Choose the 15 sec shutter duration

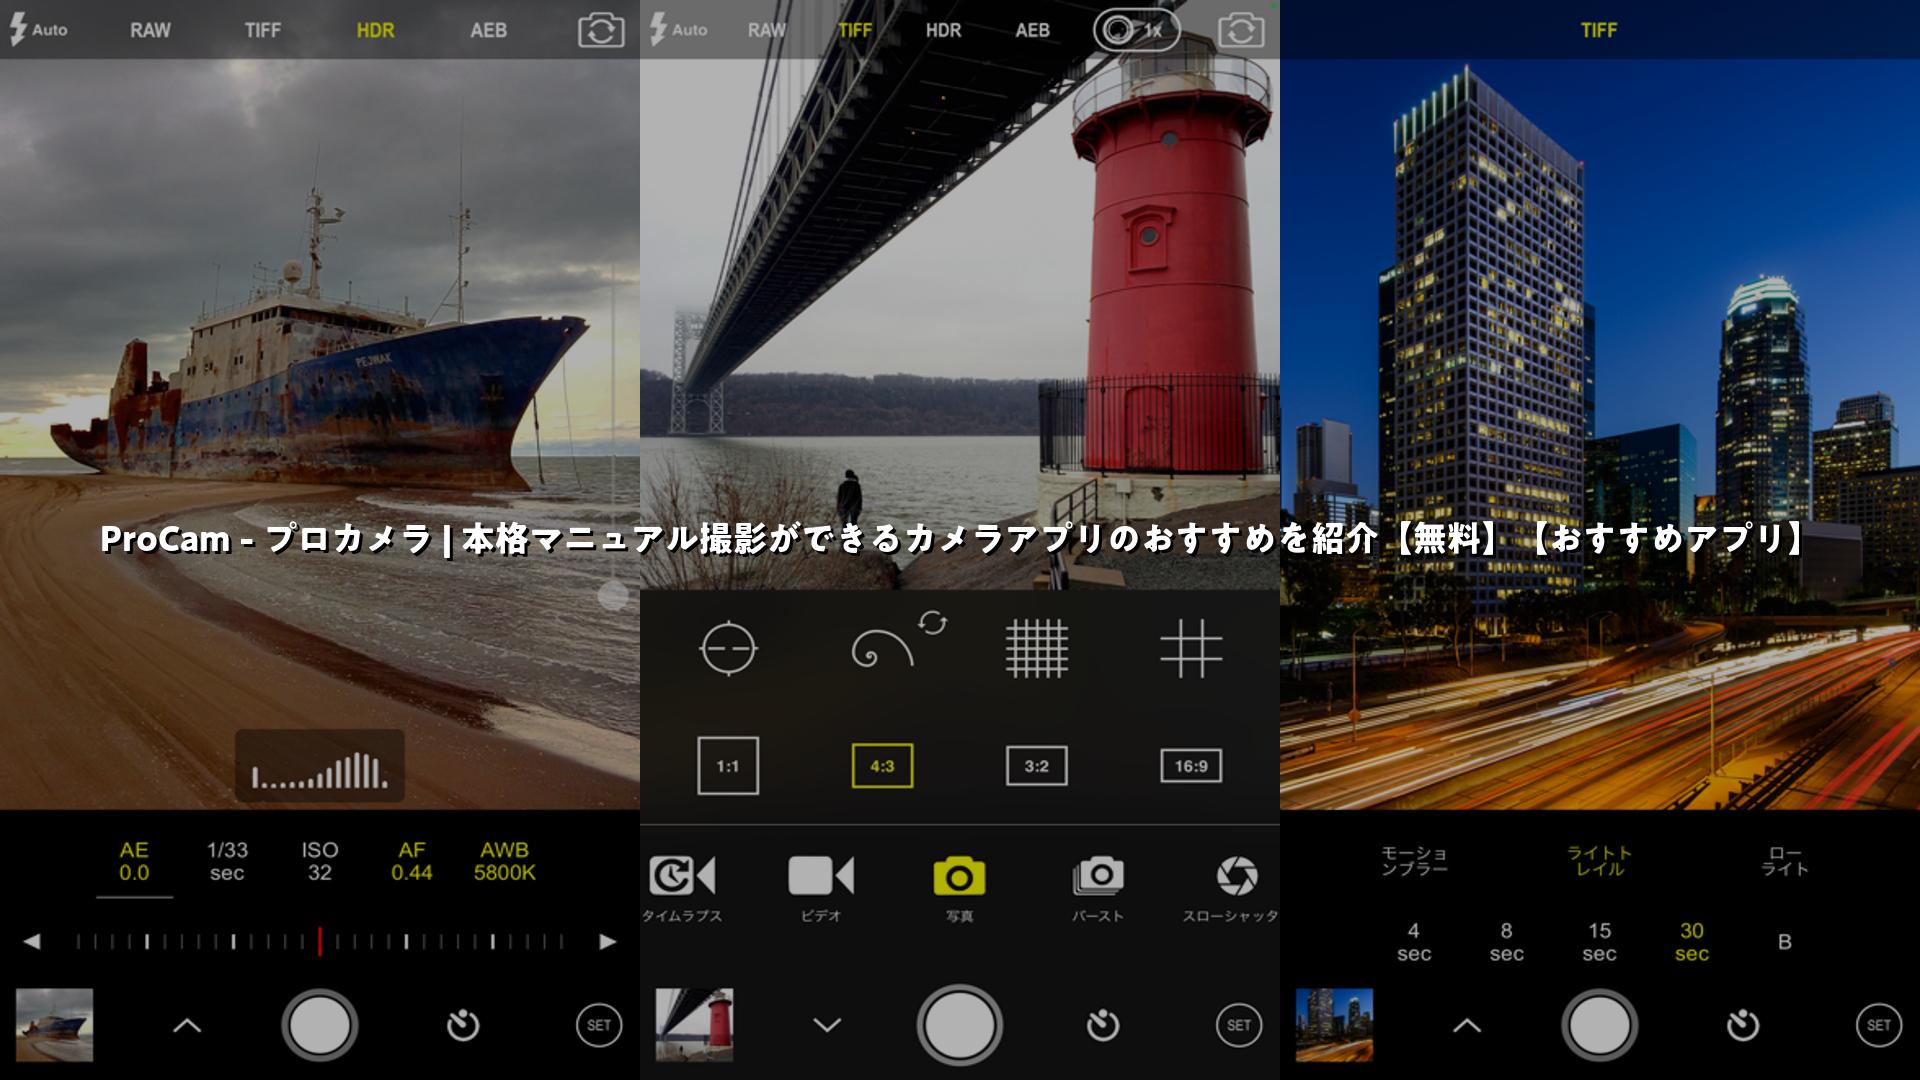point(1599,942)
